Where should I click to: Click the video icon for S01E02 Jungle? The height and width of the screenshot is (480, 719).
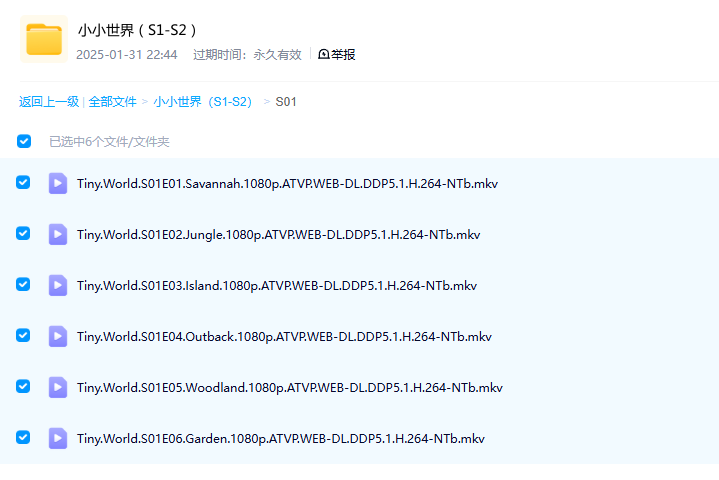[x=58, y=234]
